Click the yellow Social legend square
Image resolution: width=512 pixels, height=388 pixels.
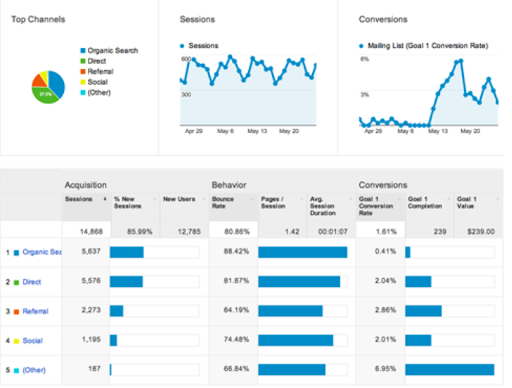click(x=83, y=82)
